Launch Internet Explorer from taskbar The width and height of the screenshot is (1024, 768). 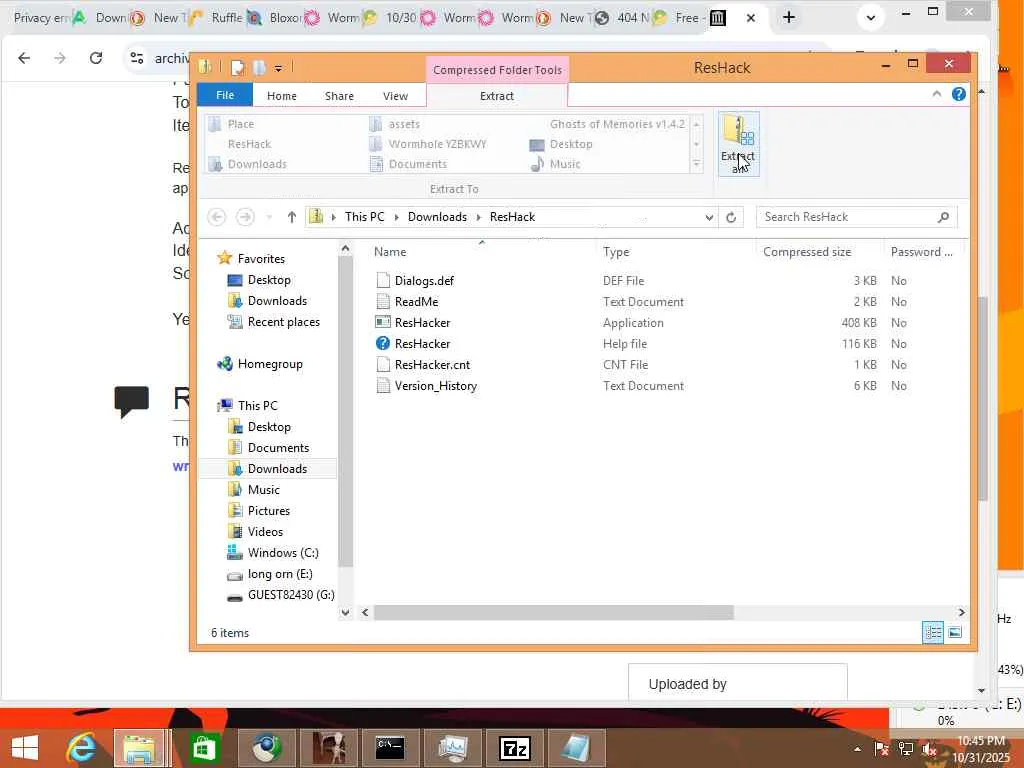(x=81, y=748)
